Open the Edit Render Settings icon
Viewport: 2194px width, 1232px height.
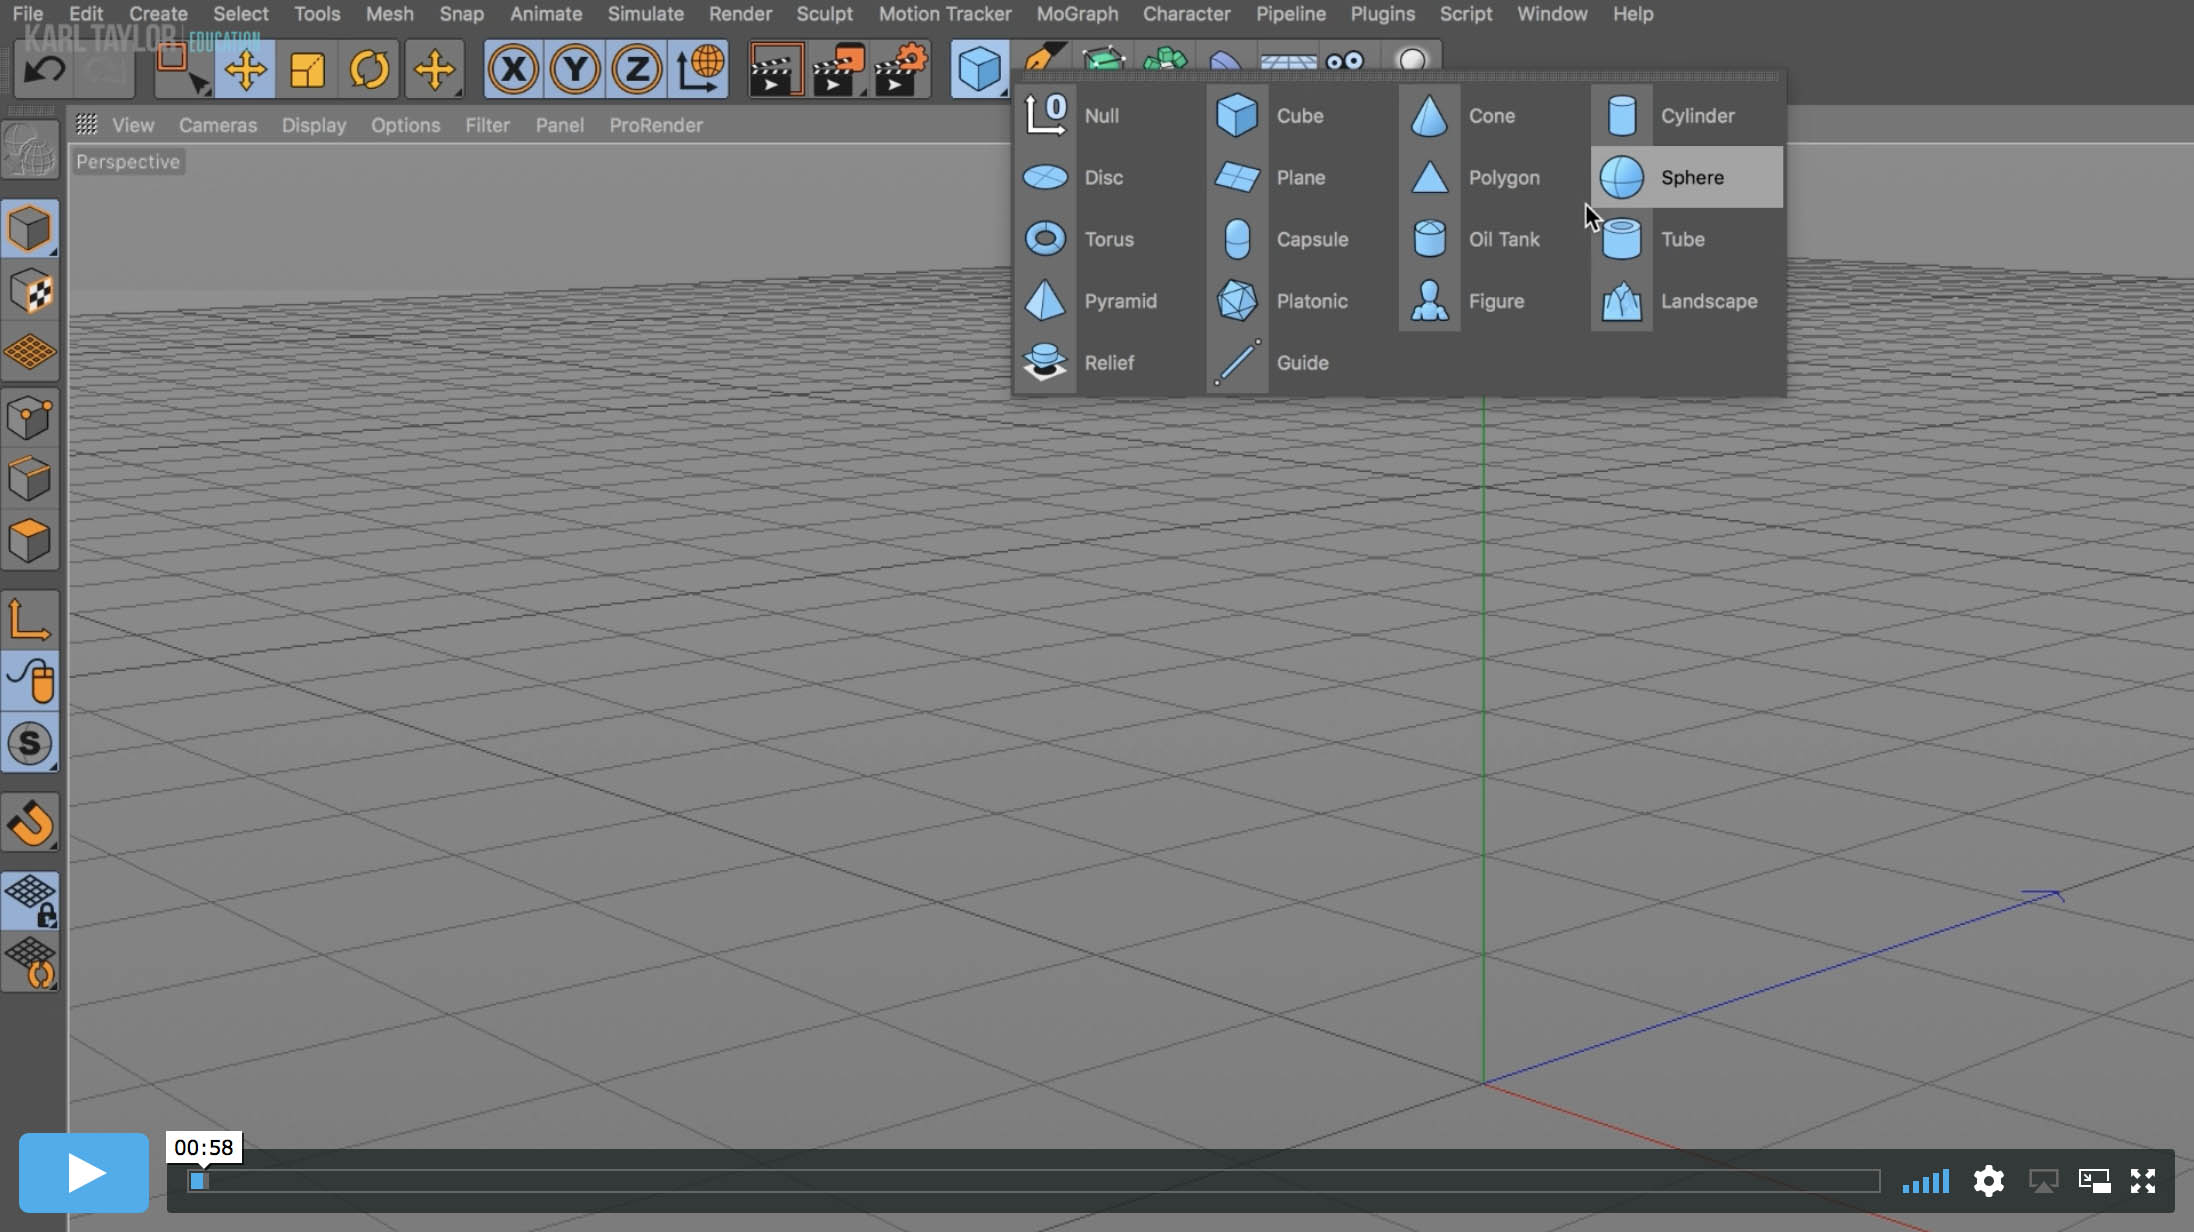coord(899,68)
